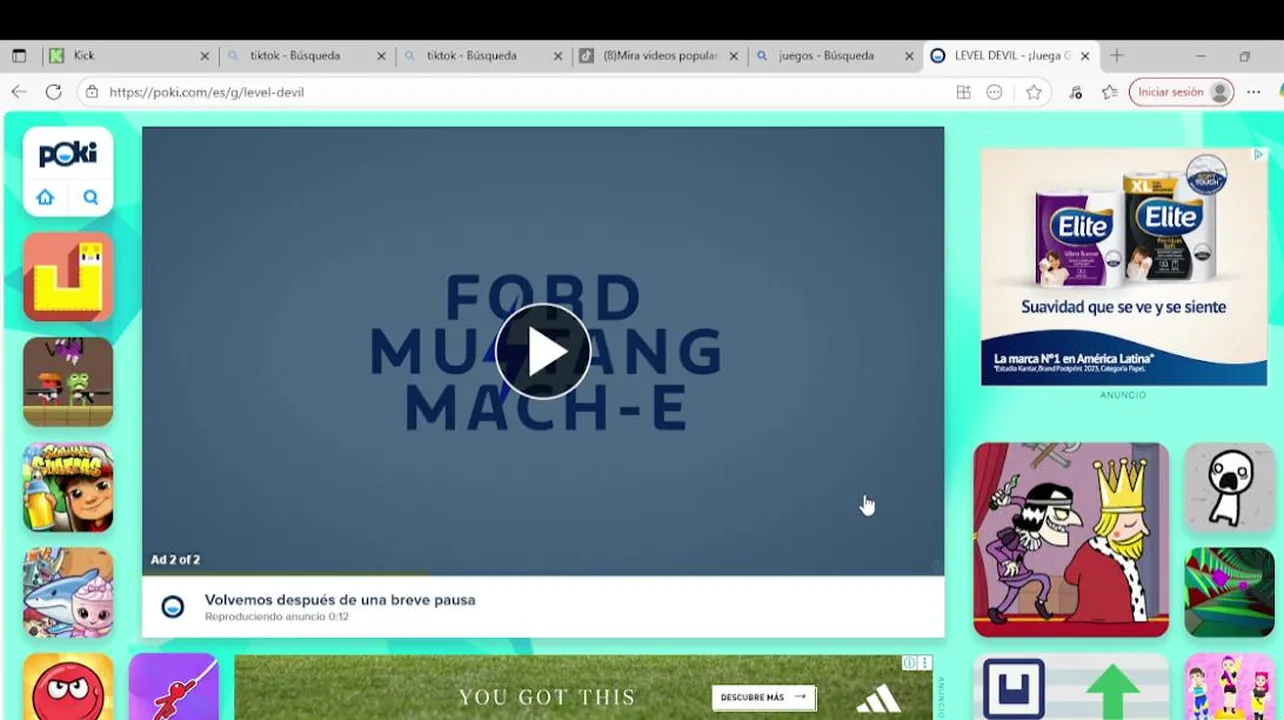Click 'Ad 2 of 2' label
1284x720 pixels.
[x=175, y=560]
